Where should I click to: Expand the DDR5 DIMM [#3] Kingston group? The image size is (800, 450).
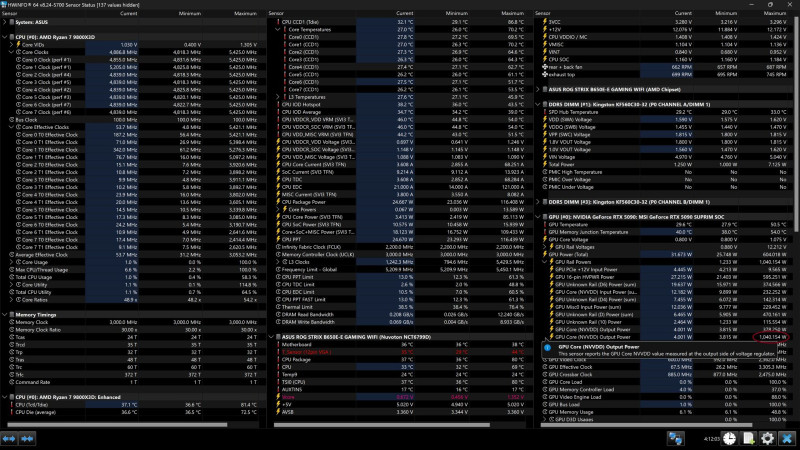pyautogui.click(x=538, y=202)
